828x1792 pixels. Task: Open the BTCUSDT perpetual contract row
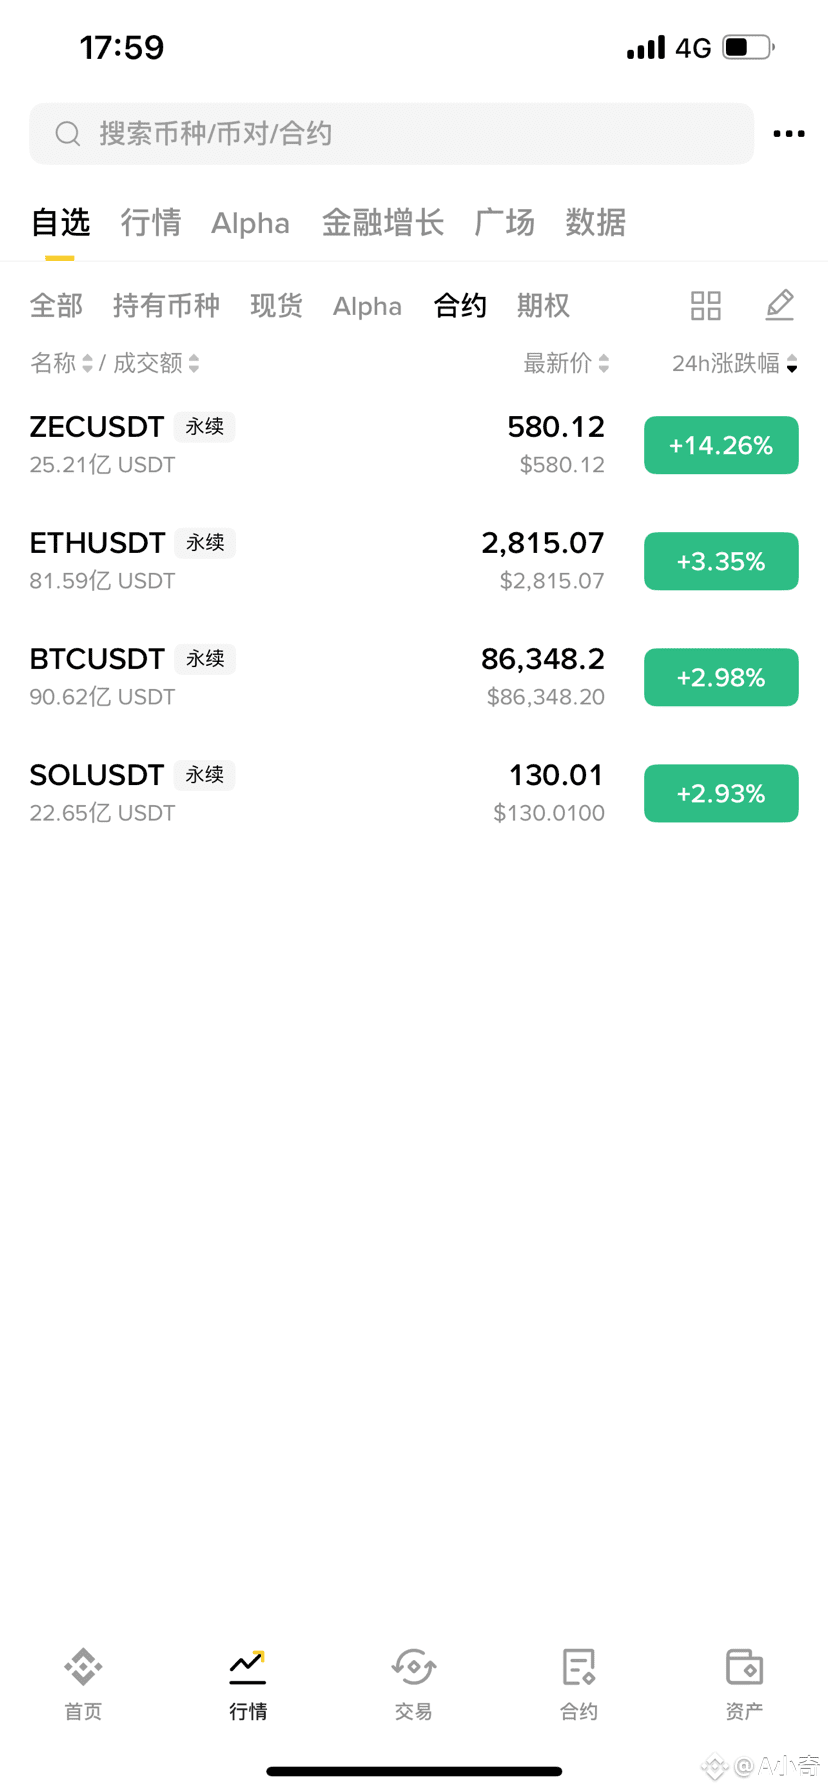[414, 677]
